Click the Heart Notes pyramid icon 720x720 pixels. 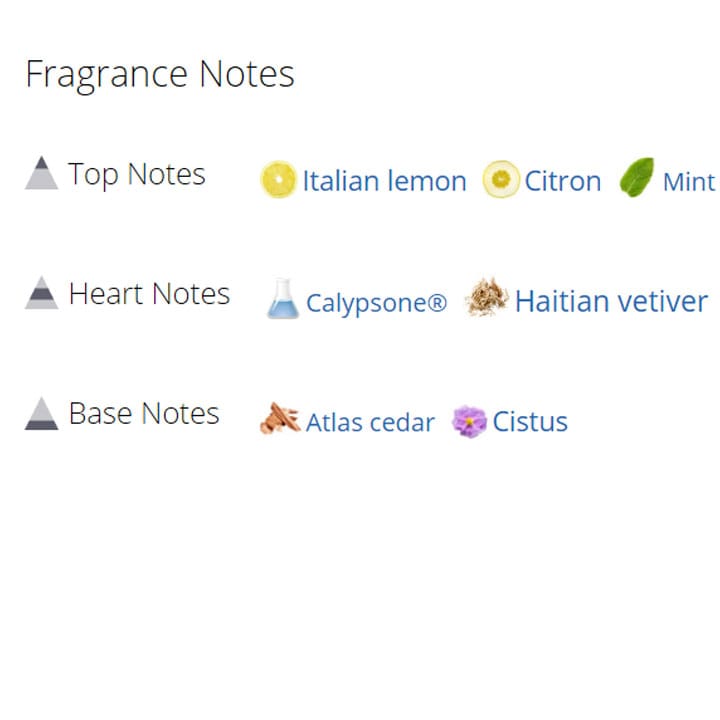pos(42,293)
